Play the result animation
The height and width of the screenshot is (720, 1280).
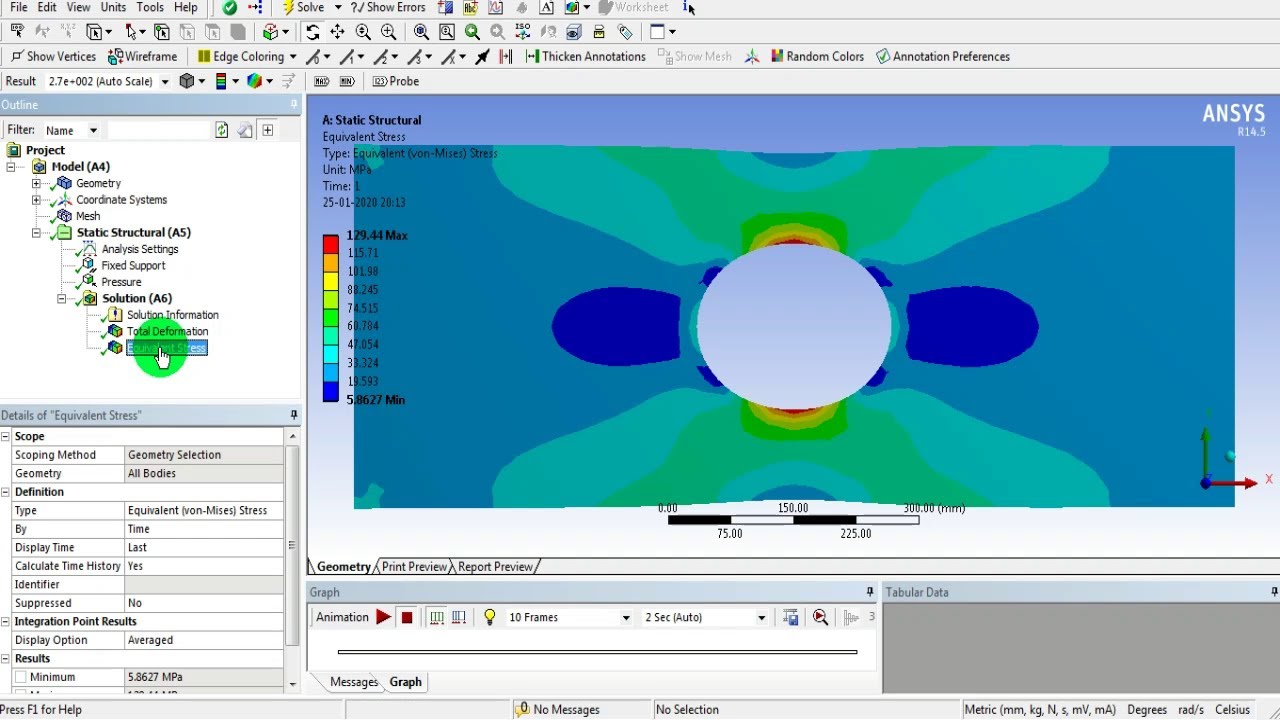[383, 618]
